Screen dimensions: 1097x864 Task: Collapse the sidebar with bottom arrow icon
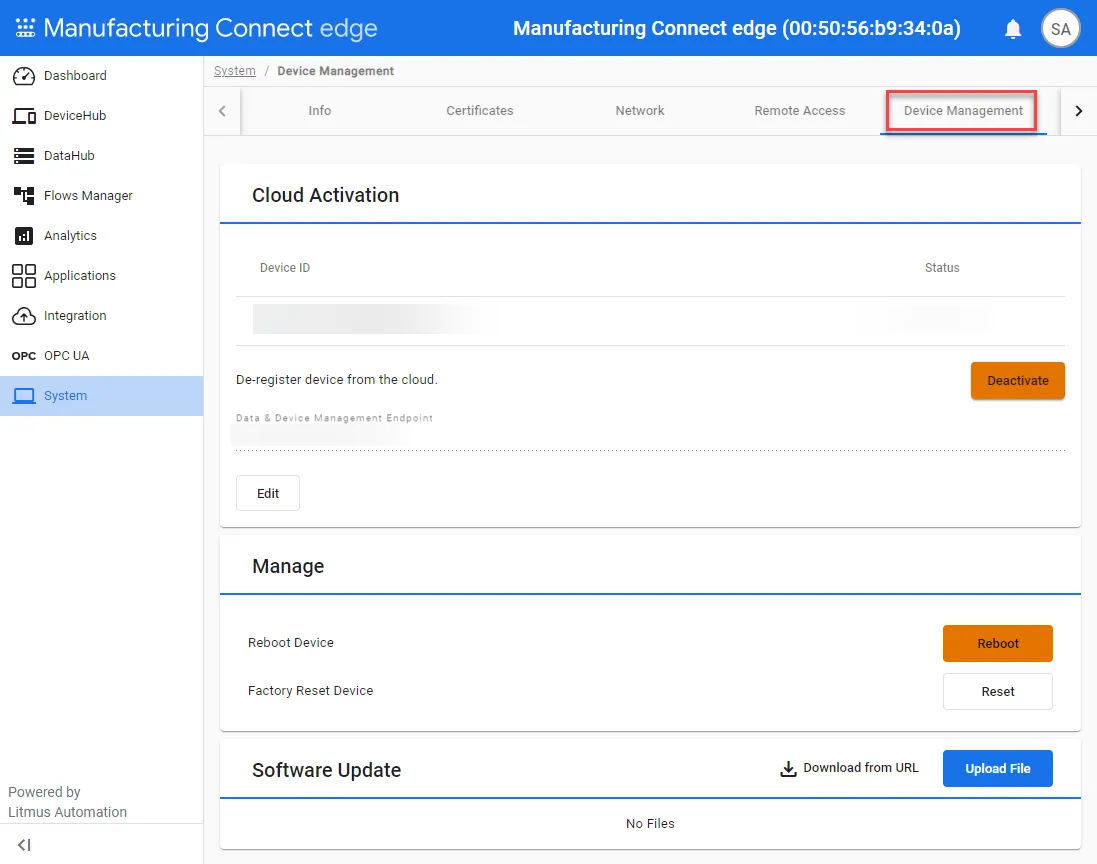click(x=24, y=844)
